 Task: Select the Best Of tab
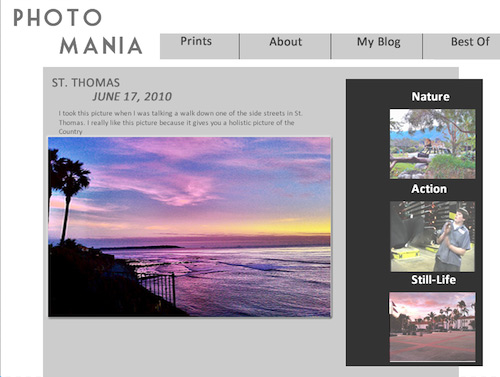(x=462, y=46)
